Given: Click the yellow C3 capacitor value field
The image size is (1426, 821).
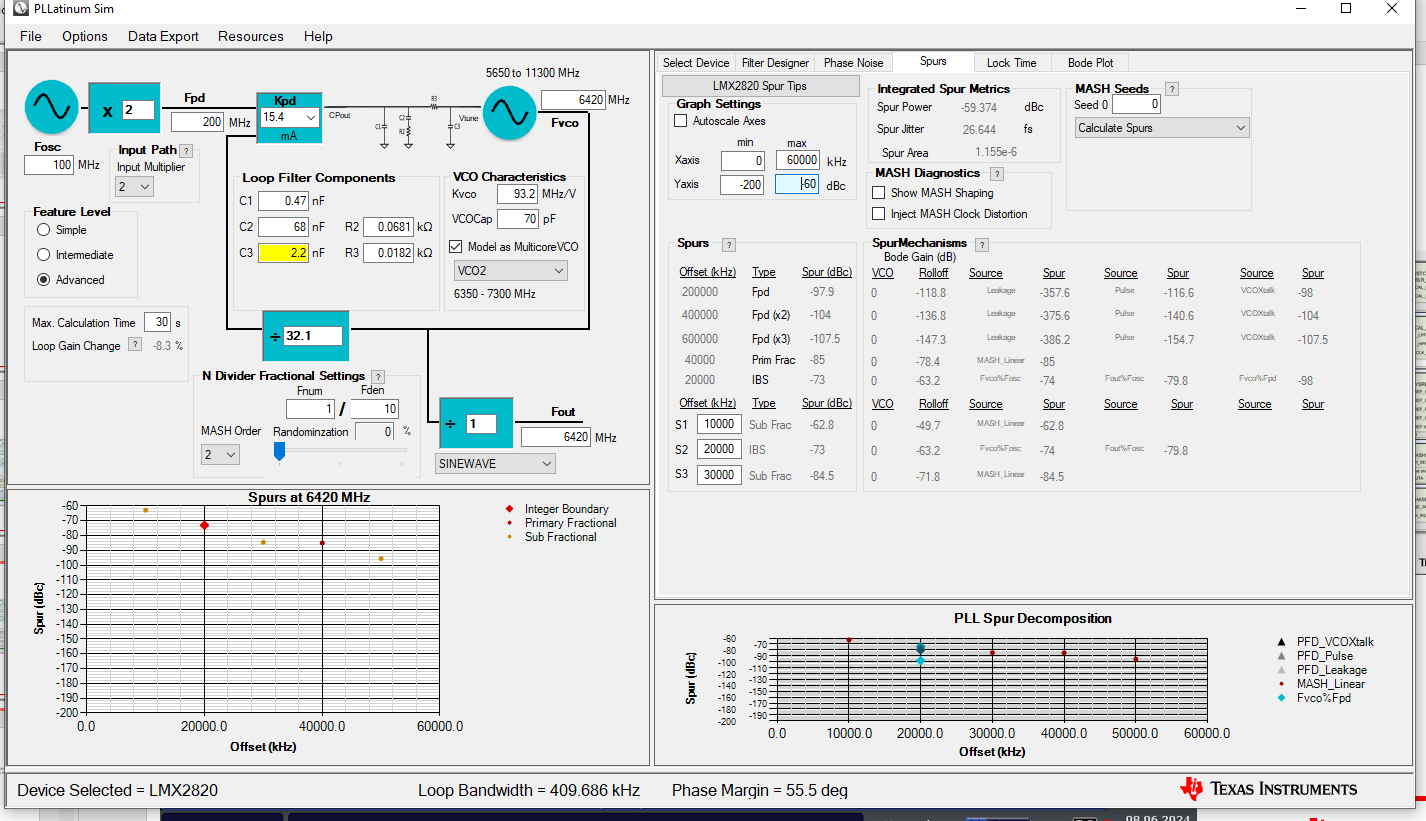Looking at the screenshot, I should pos(284,253).
